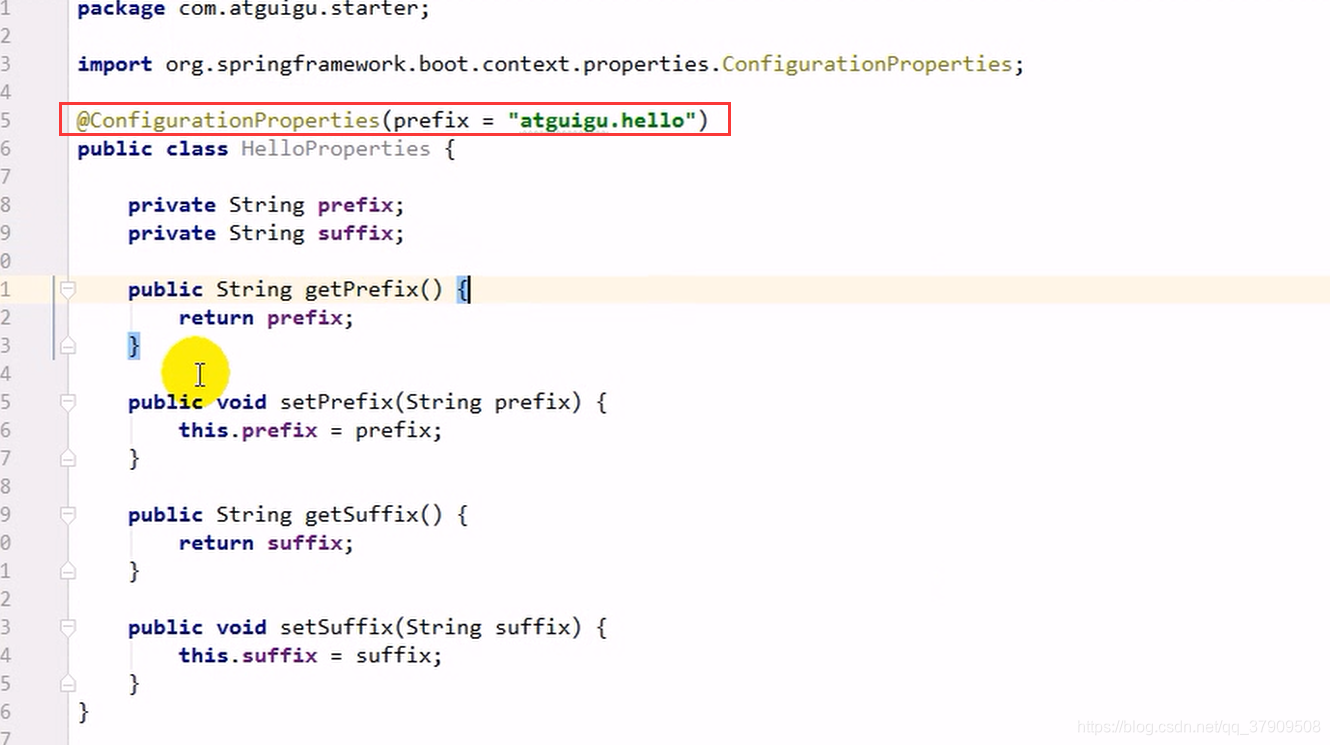
Task: Click the 'return' keyword in getSuffix
Action: pos(216,543)
